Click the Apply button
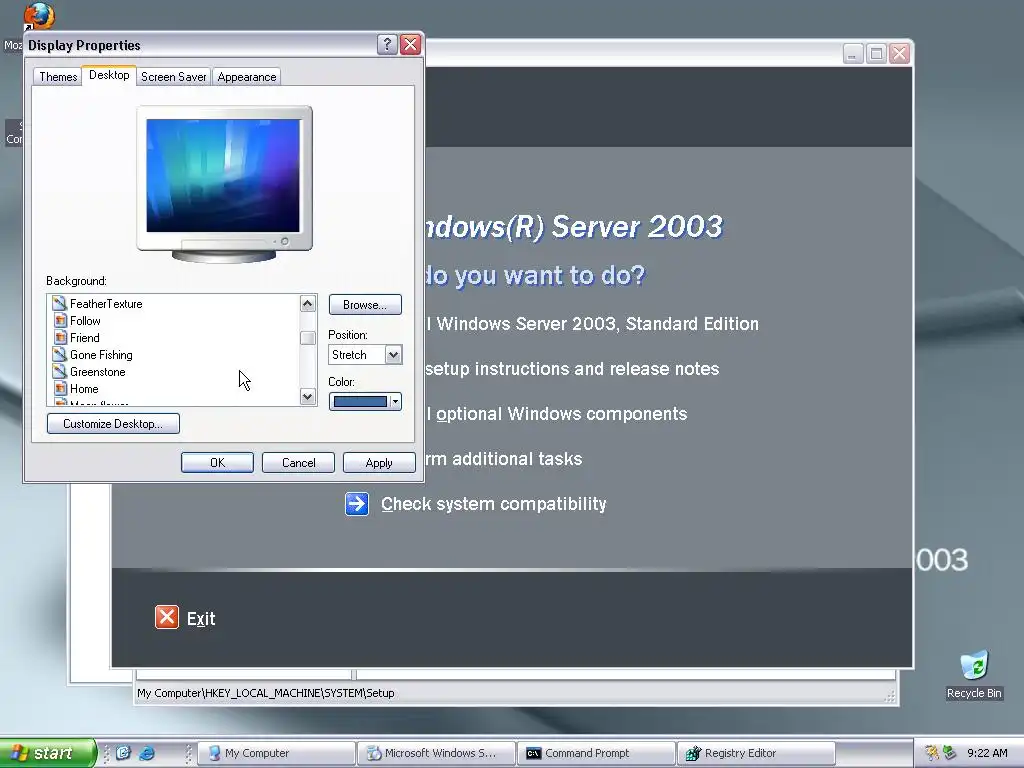The width and height of the screenshot is (1024, 768). click(379, 462)
